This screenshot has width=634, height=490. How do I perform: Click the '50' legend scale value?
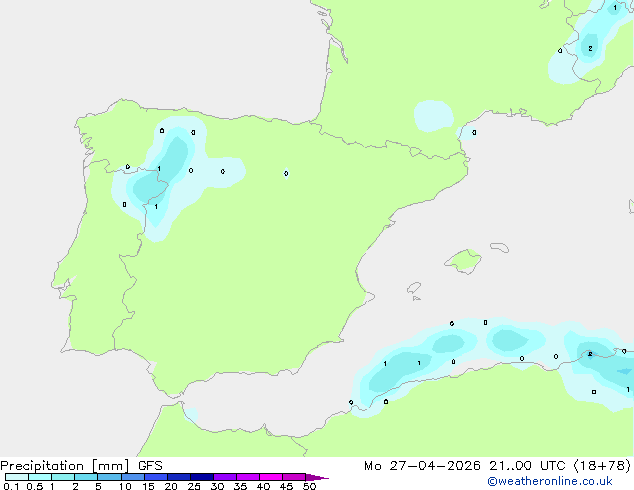pos(309,486)
